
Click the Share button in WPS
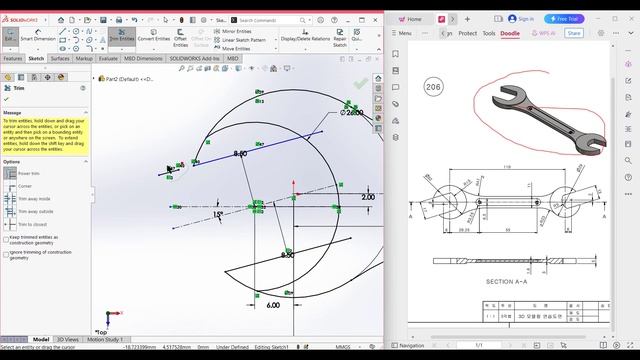click(573, 33)
